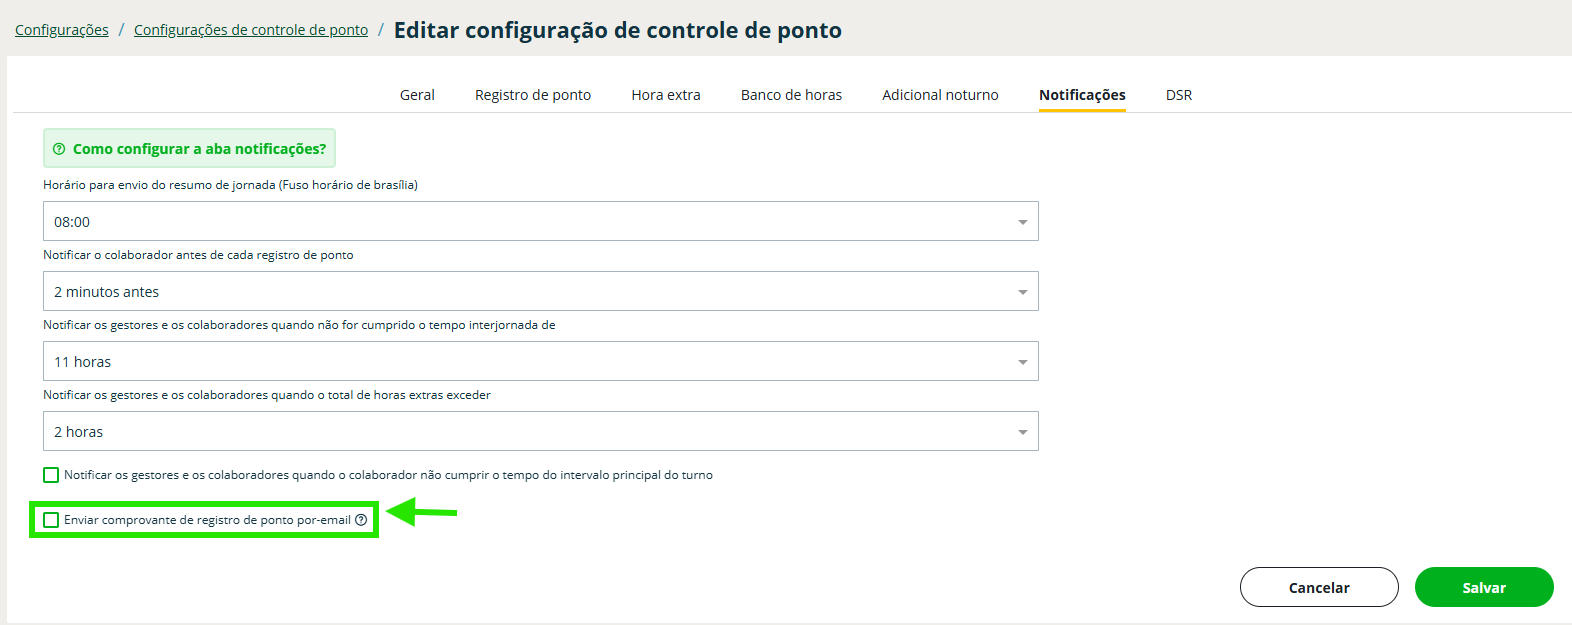Viewport: 1572px width, 625px height.
Task: Click help icon beside email receipt checkbox
Action: 361,520
